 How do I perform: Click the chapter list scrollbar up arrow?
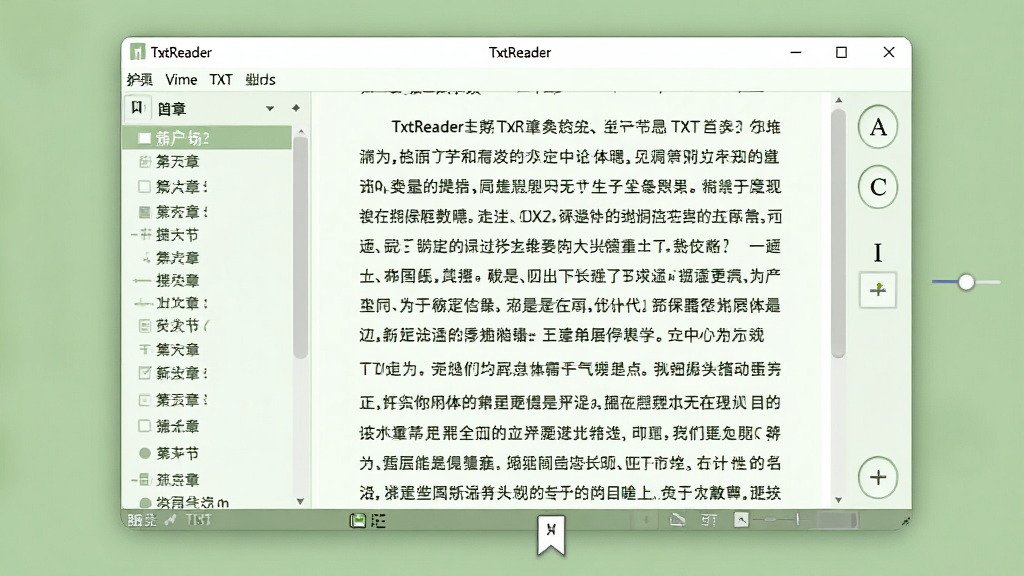coord(300,131)
